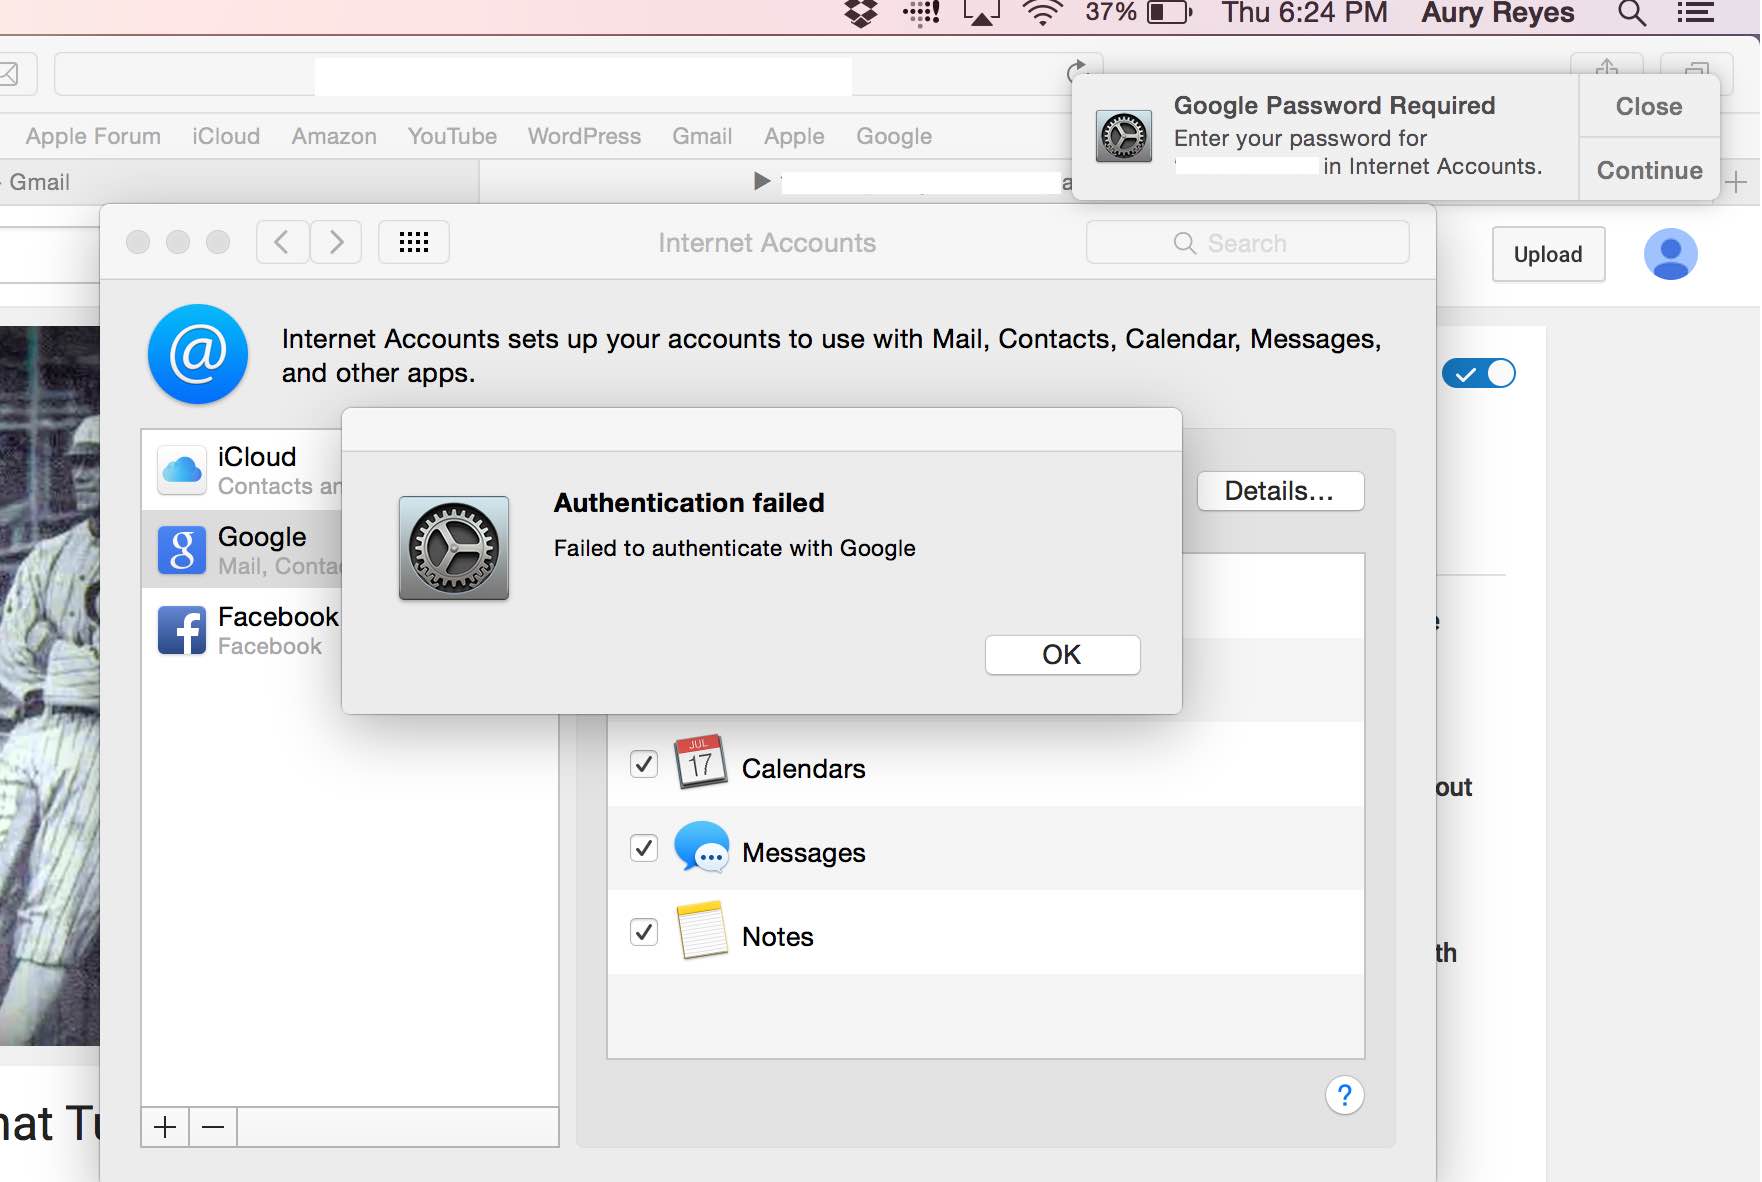Close the Google Password Required notification
This screenshot has width=1762, height=1182.
(x=1649, y=106)
